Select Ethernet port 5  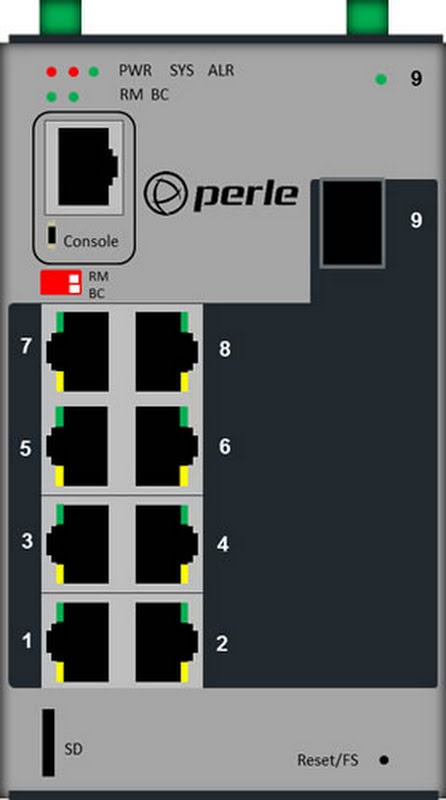(x=78, y=446)
